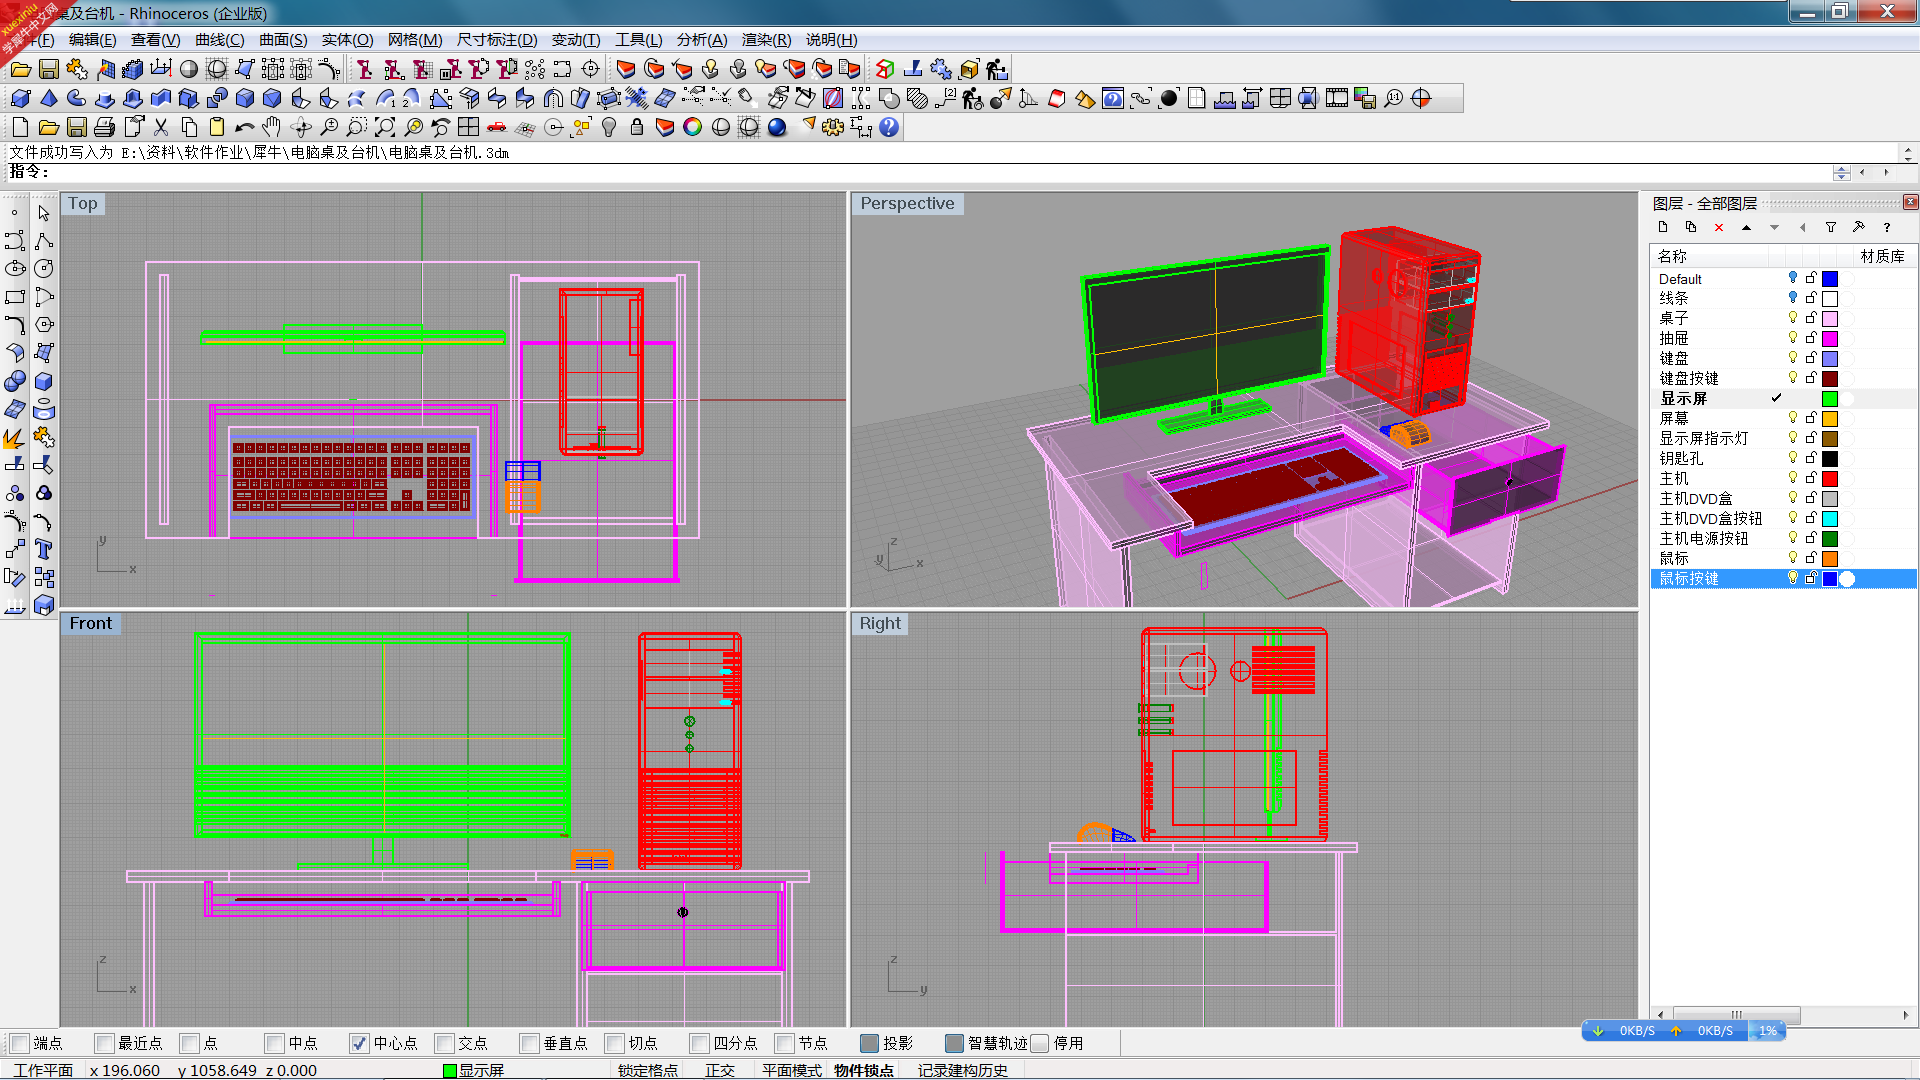Open the 查看(V) menu

(155, 40)
